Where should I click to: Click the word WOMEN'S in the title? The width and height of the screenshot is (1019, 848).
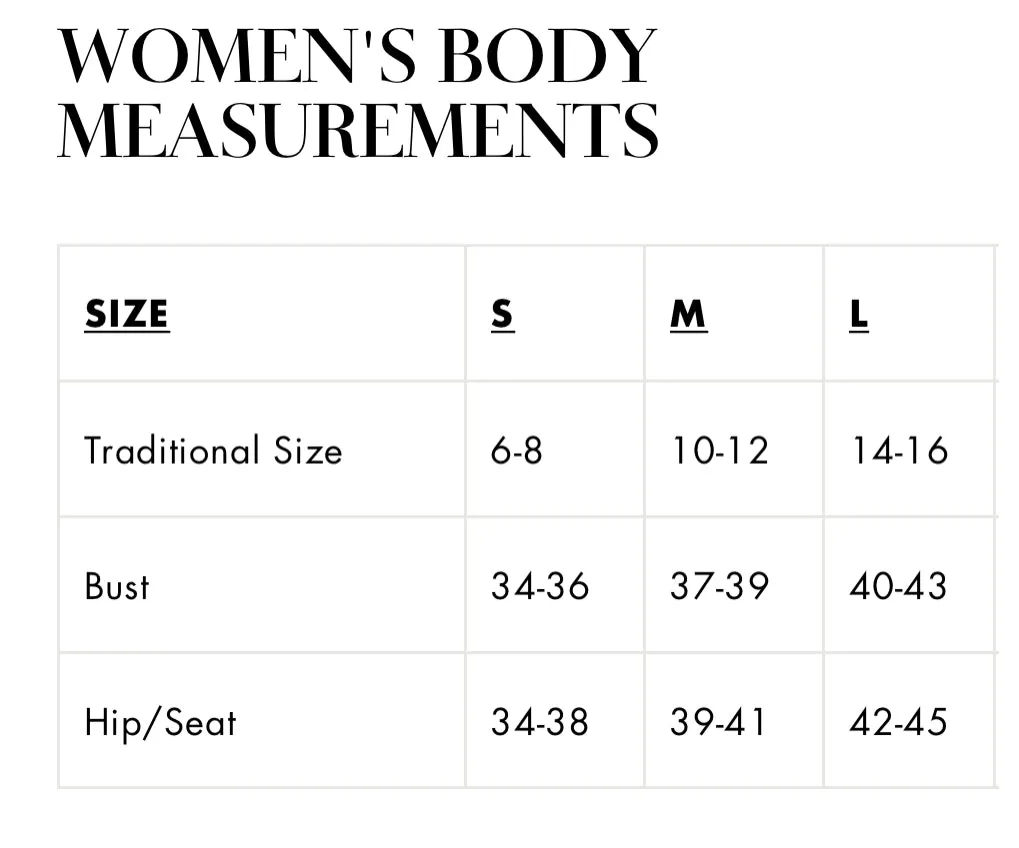click(237, 56)
